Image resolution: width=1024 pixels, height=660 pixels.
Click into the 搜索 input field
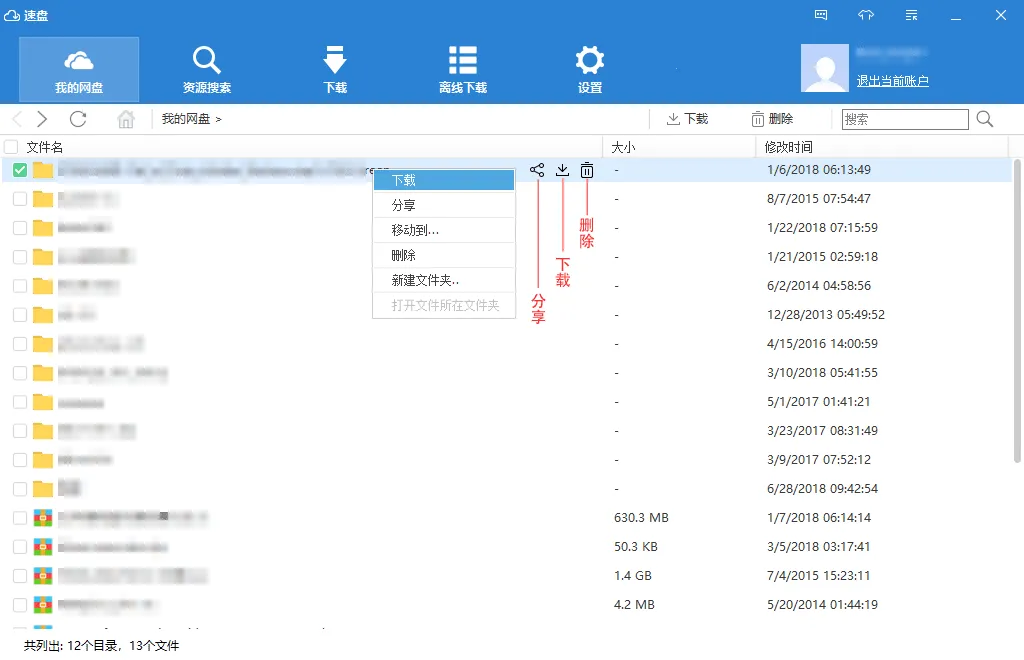click(904, 119)
